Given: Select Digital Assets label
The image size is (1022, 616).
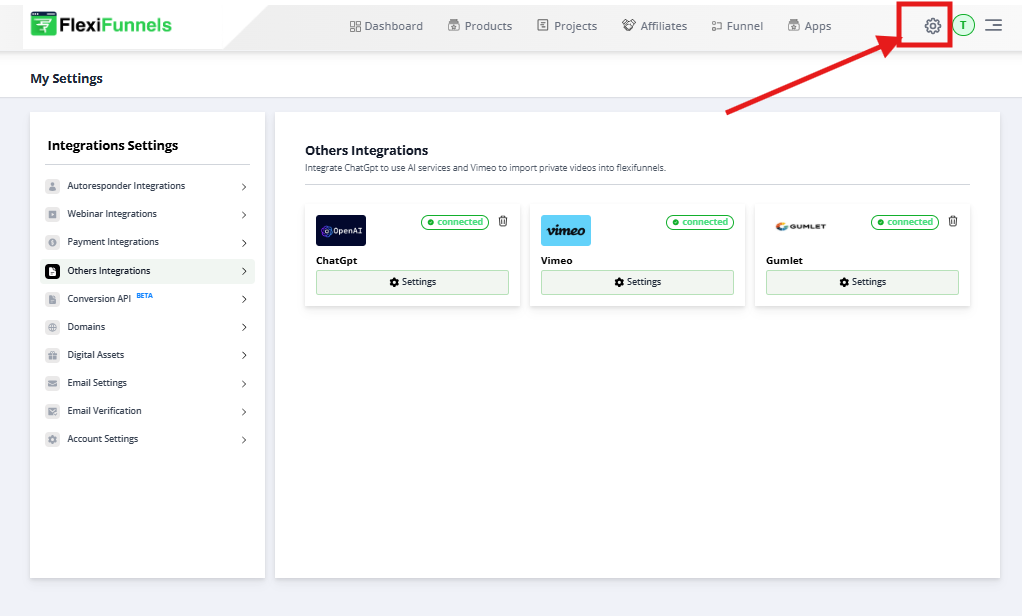Looking at the screenshot, I should (96, 355).
